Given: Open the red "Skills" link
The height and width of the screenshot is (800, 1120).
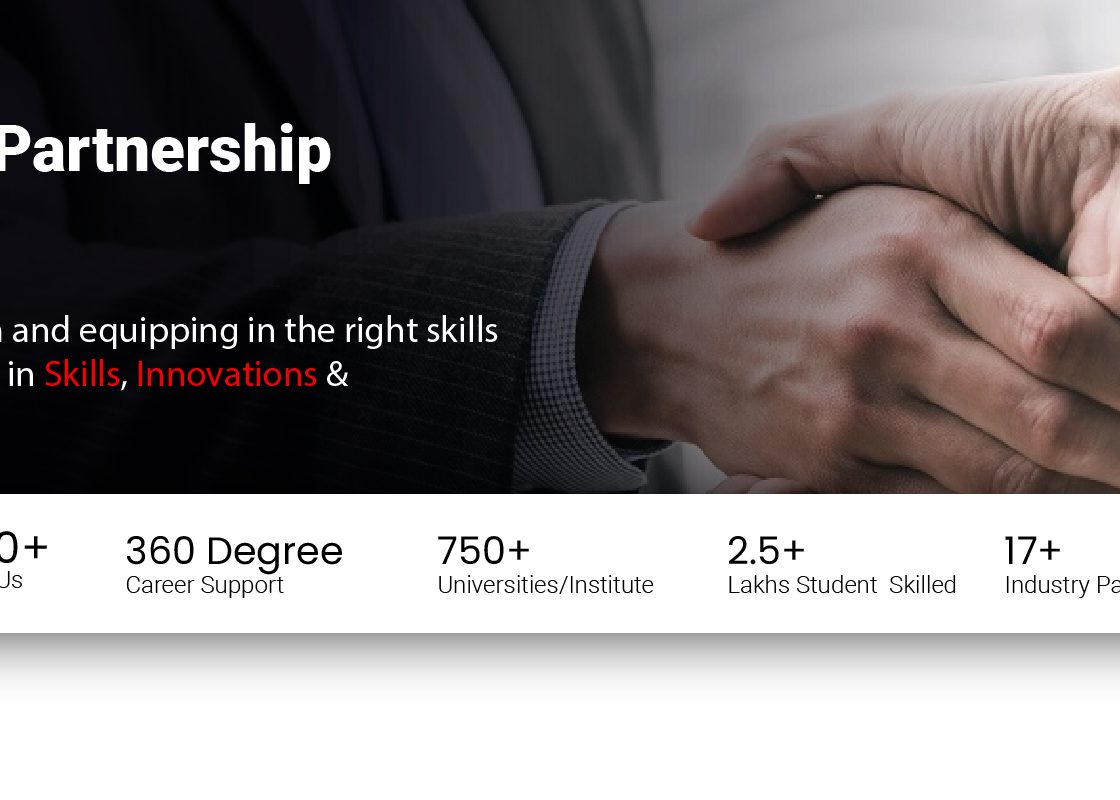Looking at the screenshot, I should click(82, 375).
